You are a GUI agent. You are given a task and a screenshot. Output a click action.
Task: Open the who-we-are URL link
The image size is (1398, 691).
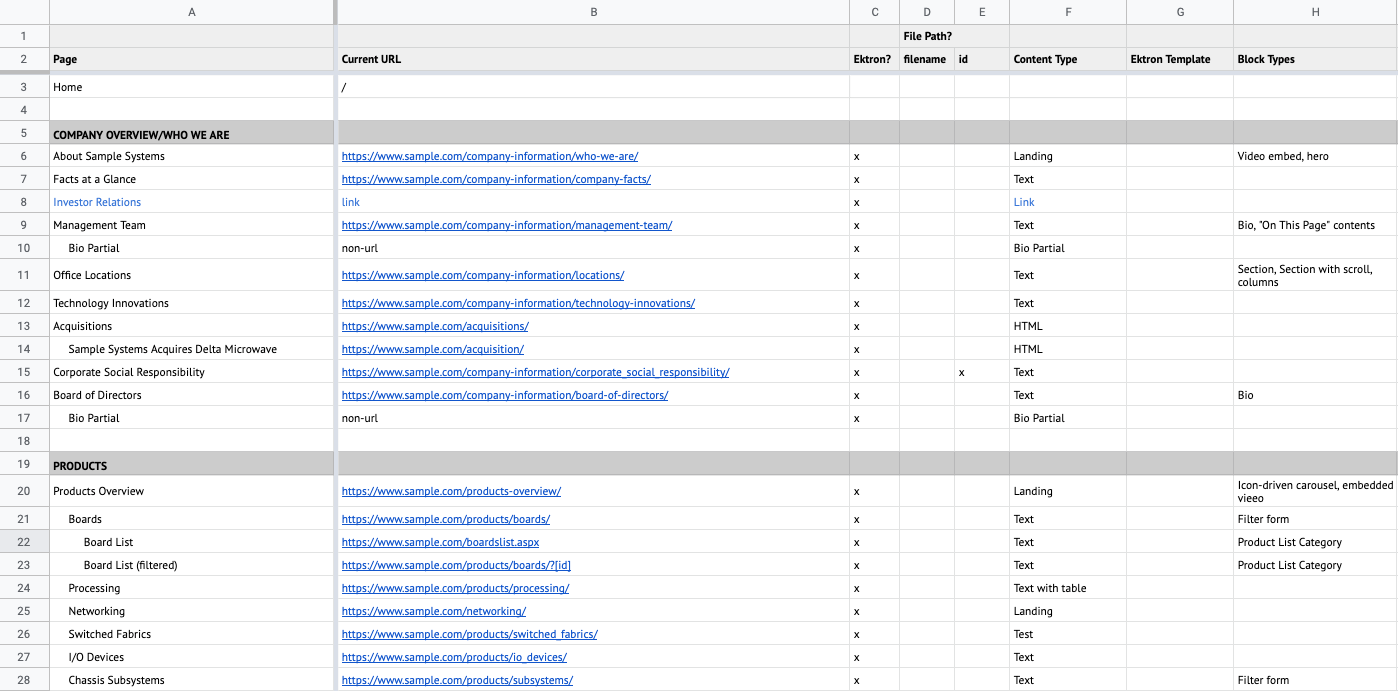(489, 156)
